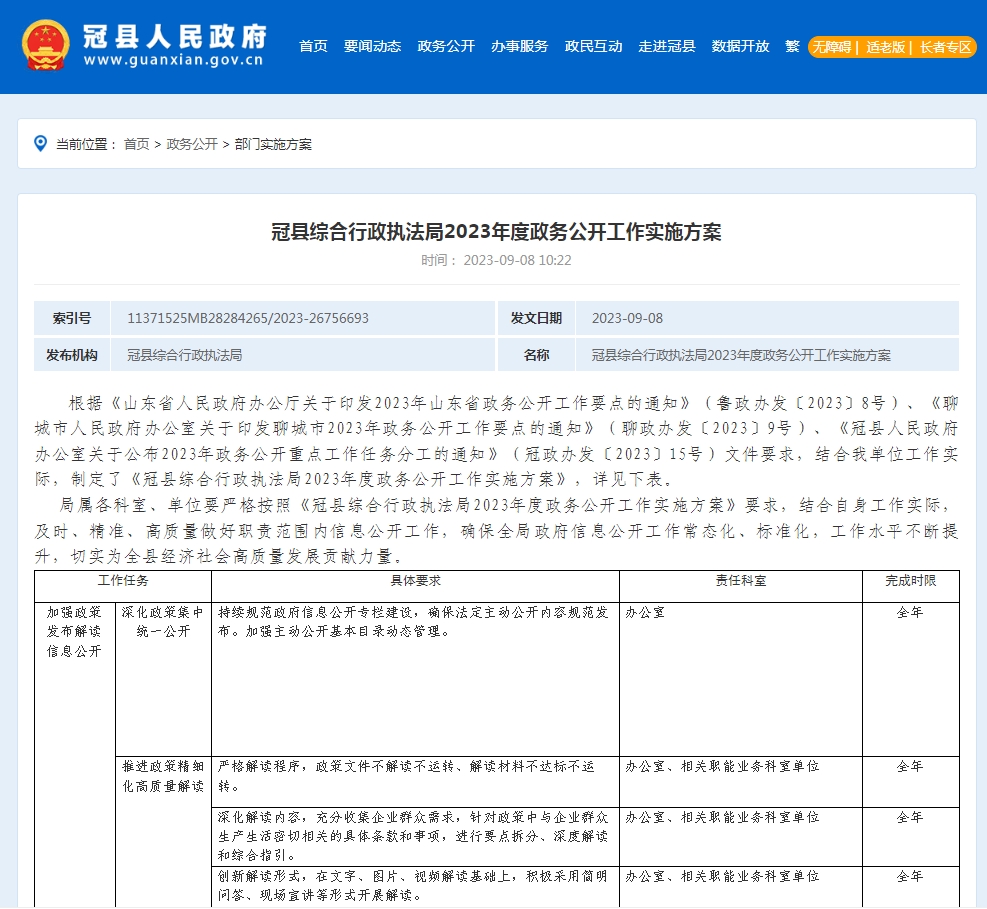Open the 办事服务 navigation menu
Screen dimensions: 987x909
[519, 47]
